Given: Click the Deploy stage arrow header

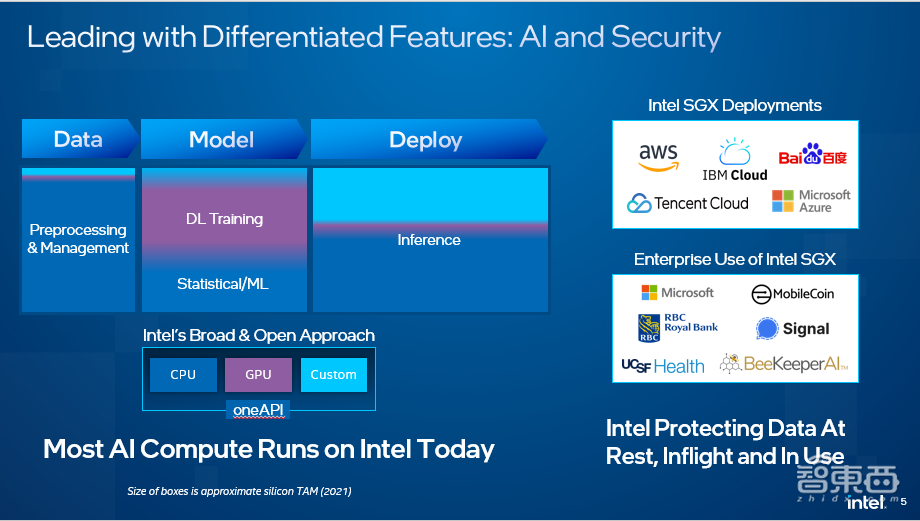Looking at the screenshot, I should [x=427, y=139].
